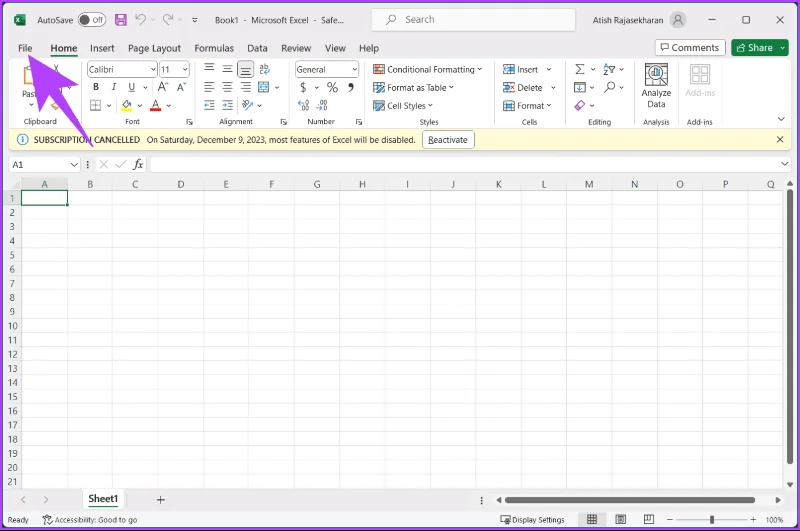This screenshot has width=800, height=531.
Task: Switch to the Data tab
Action: point(257,48)
